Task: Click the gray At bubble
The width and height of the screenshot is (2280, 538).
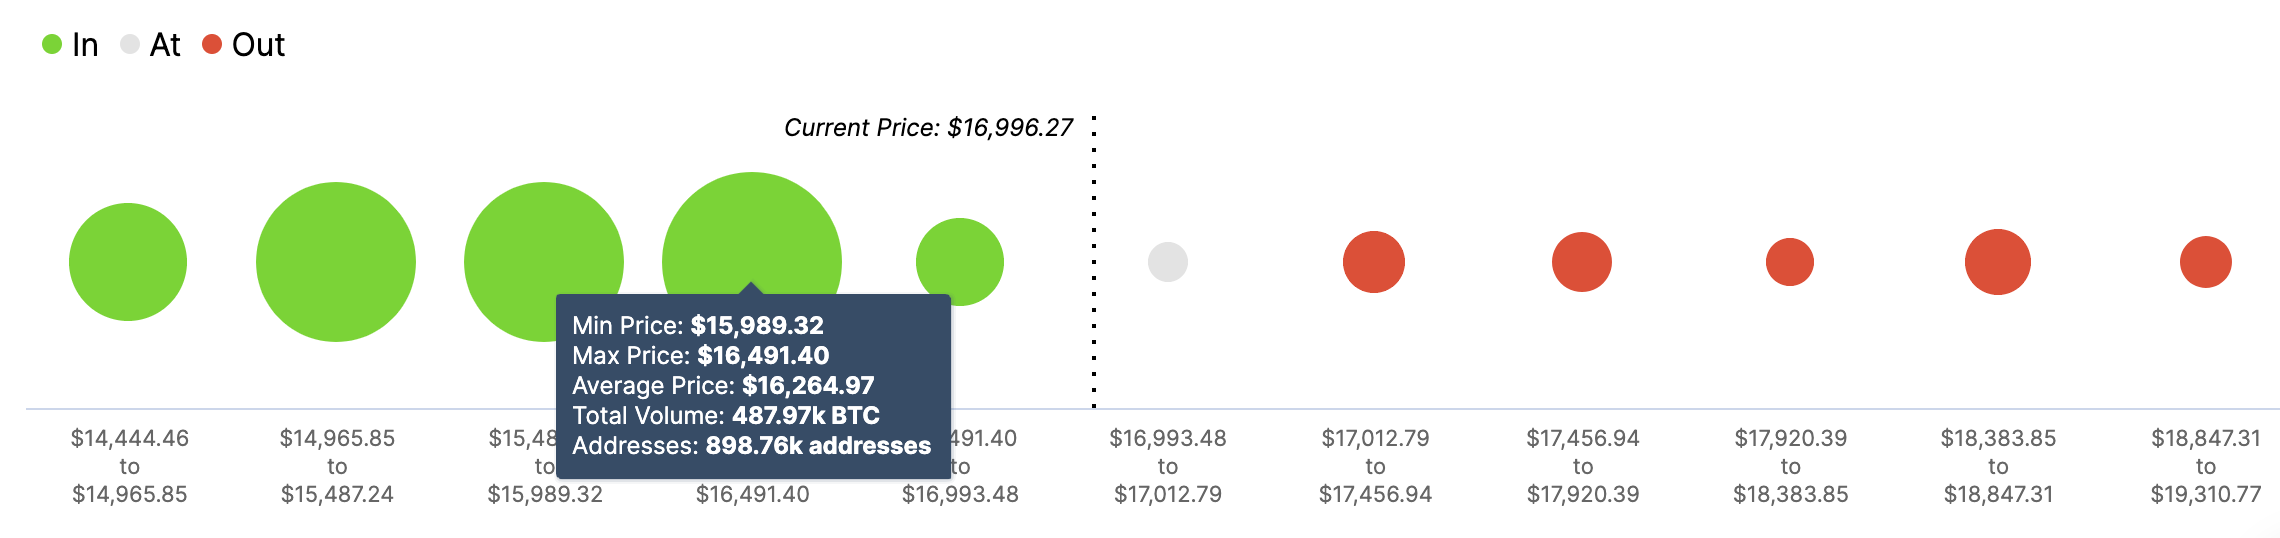Action: (1168, 262)
